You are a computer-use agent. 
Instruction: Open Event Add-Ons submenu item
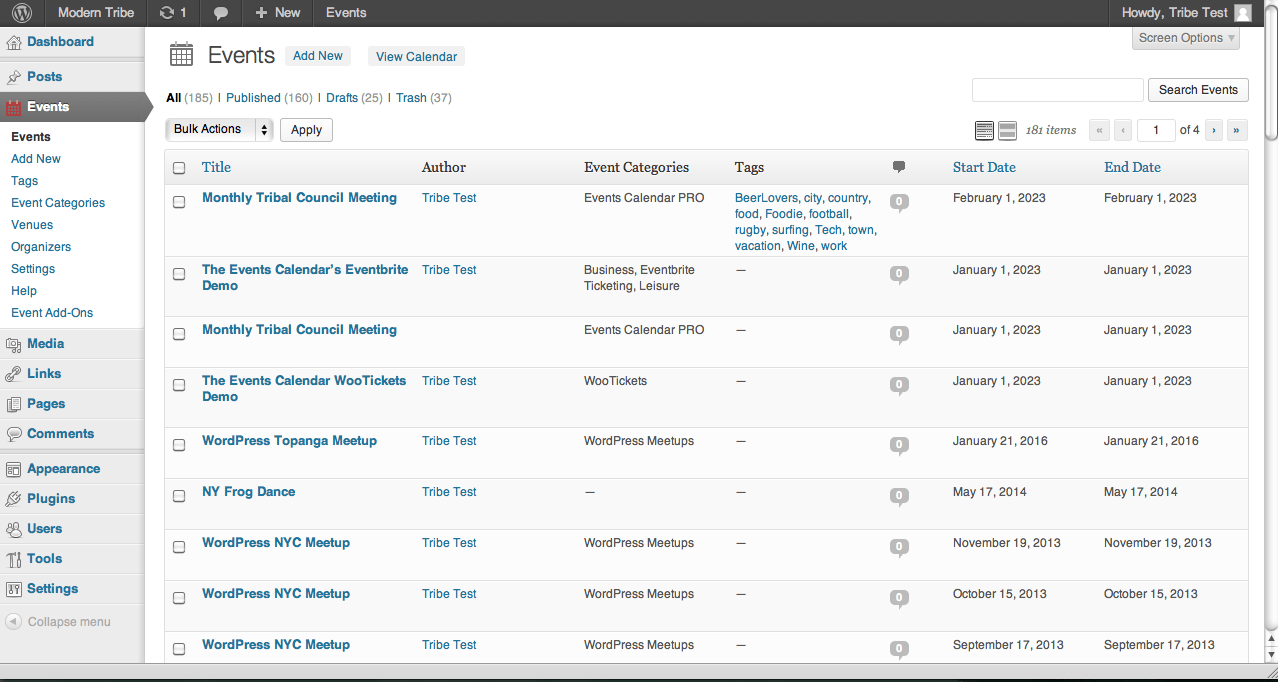(52, 313)
